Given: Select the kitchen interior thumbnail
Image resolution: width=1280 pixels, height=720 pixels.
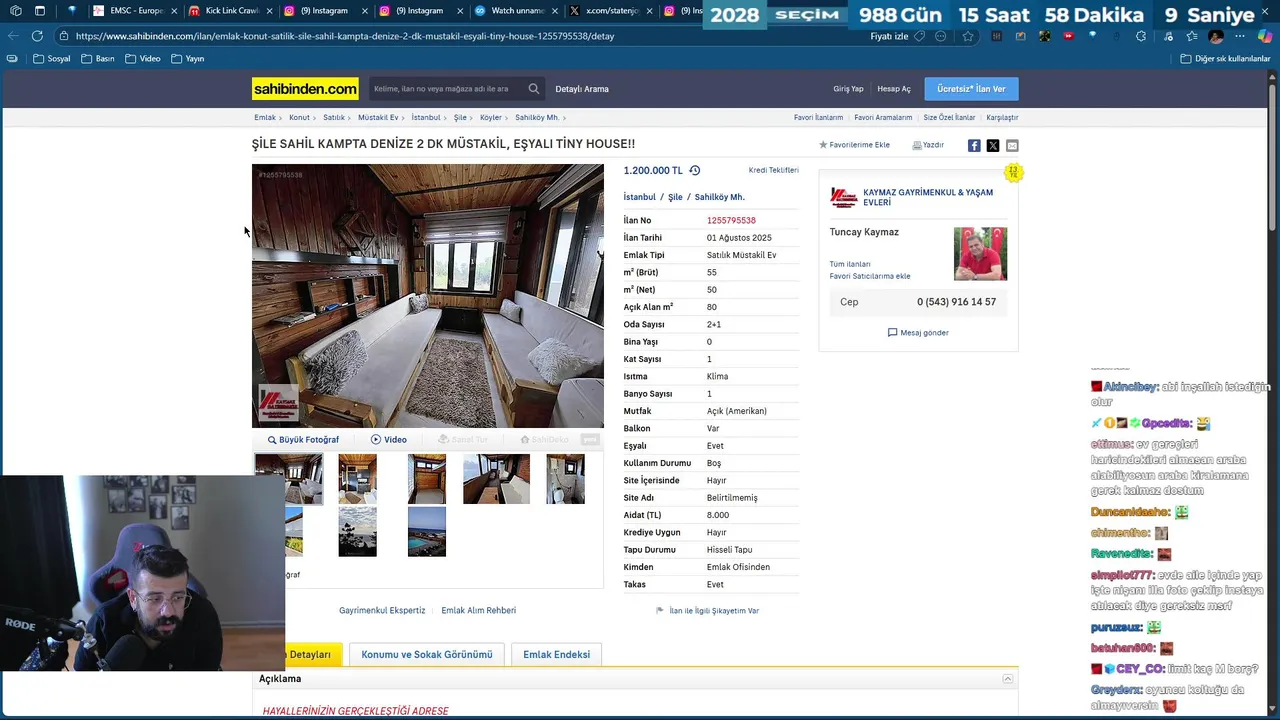Looking at the screenshot, I should tap(357, 479).
